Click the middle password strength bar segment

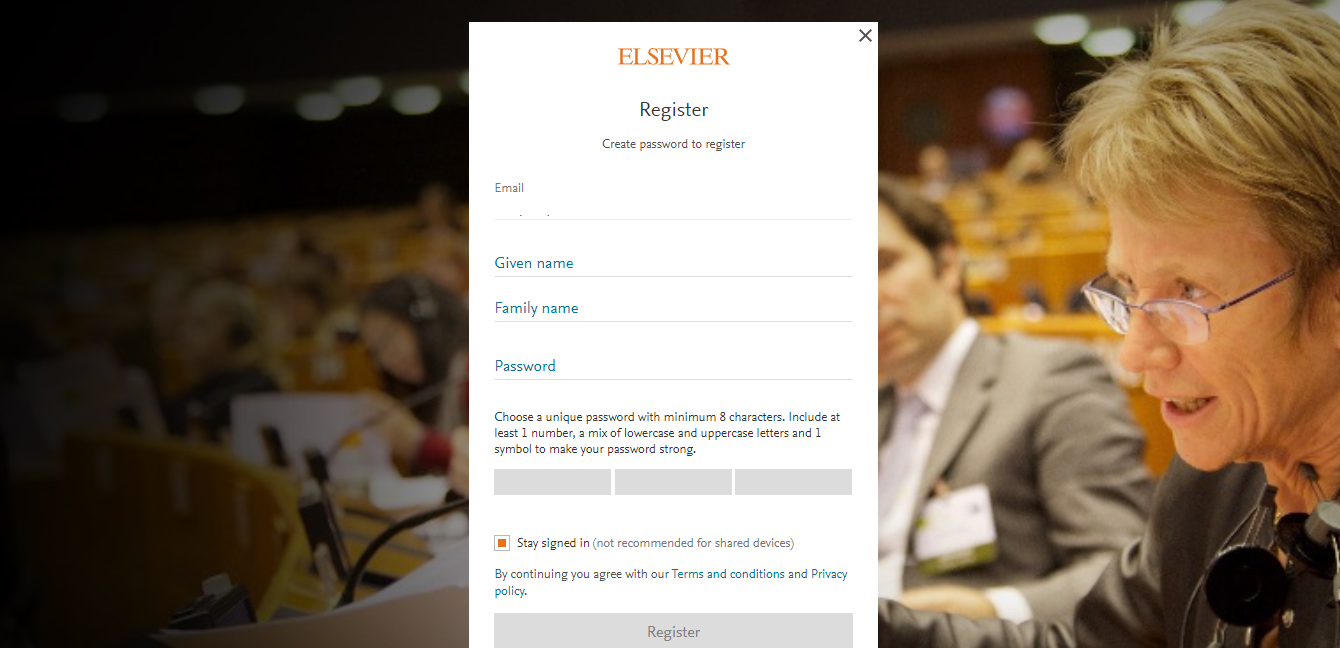tap(673, 482)
